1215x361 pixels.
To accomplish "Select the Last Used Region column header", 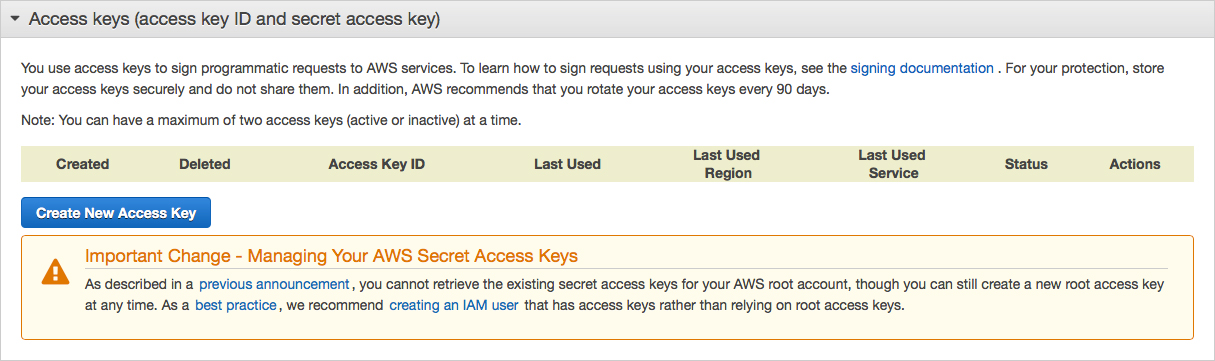I will coord(727,164).
